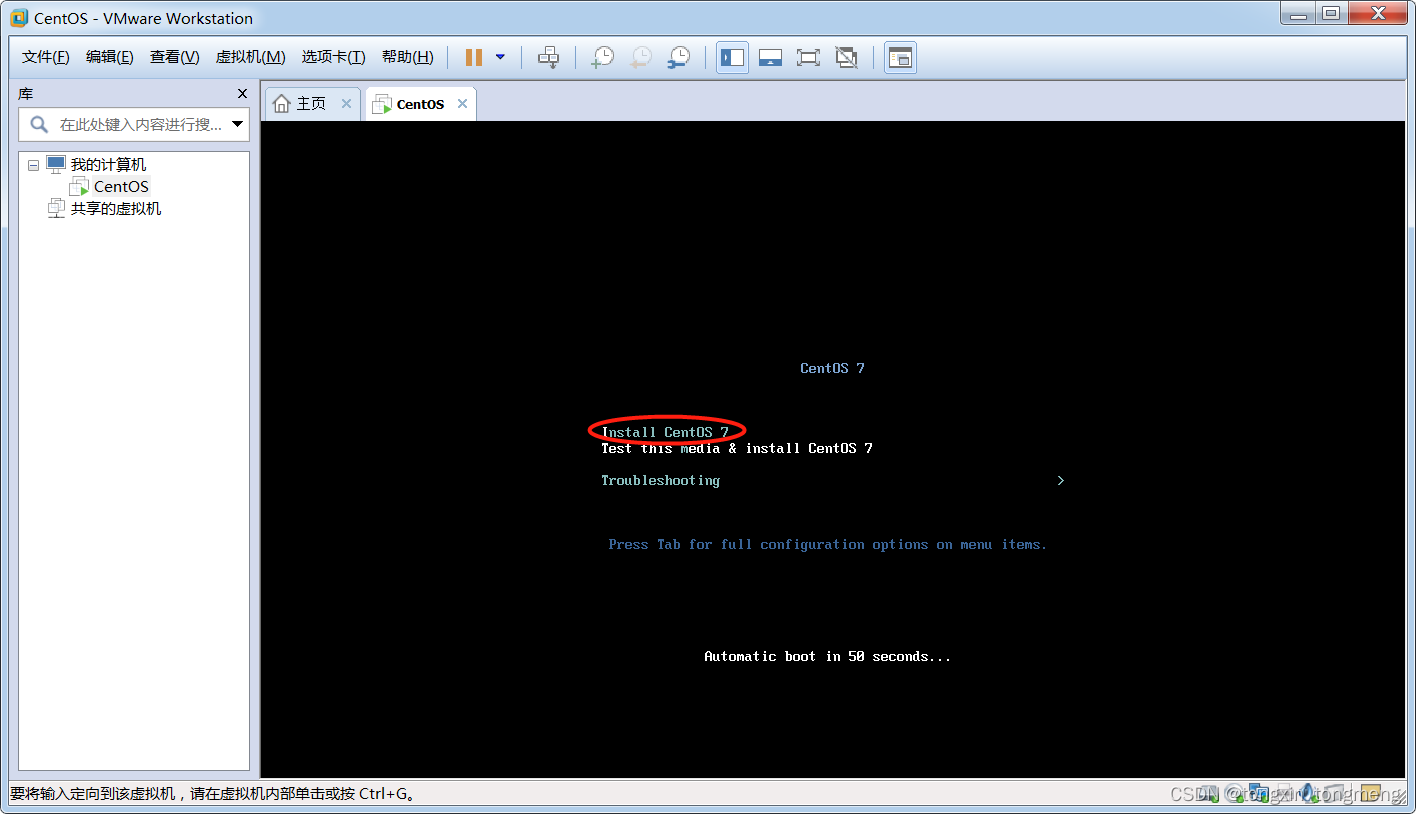This screenshot has height=814, width=1416.
Task: Take a snapshot of this virtual machine
Action: (602, 57)
